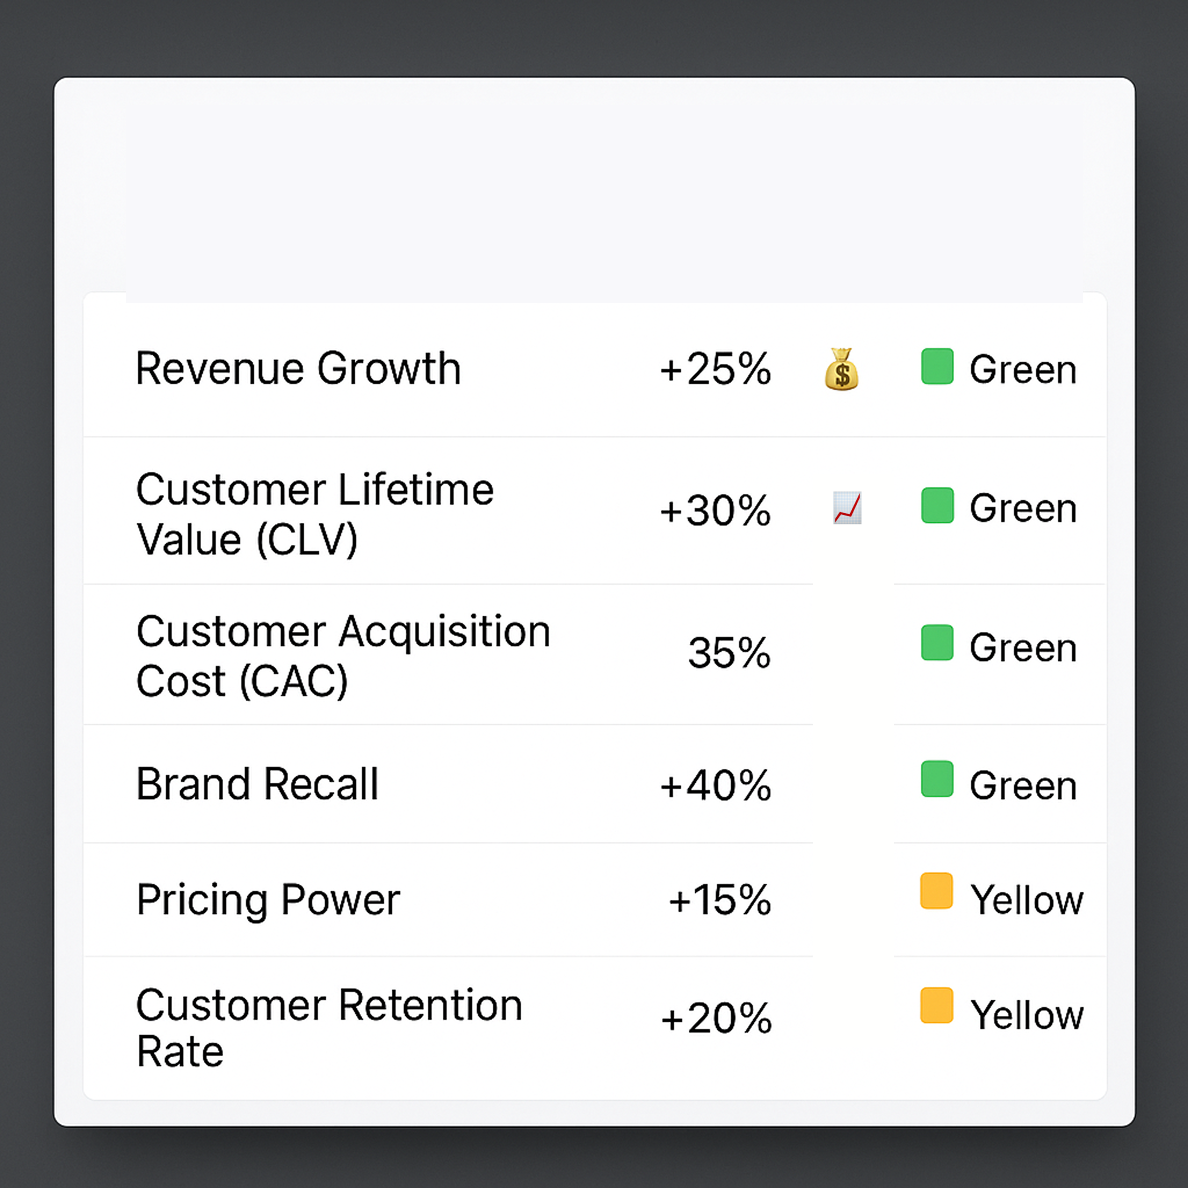Select Customer Retention Rate label

click(x=330, y=1028)
